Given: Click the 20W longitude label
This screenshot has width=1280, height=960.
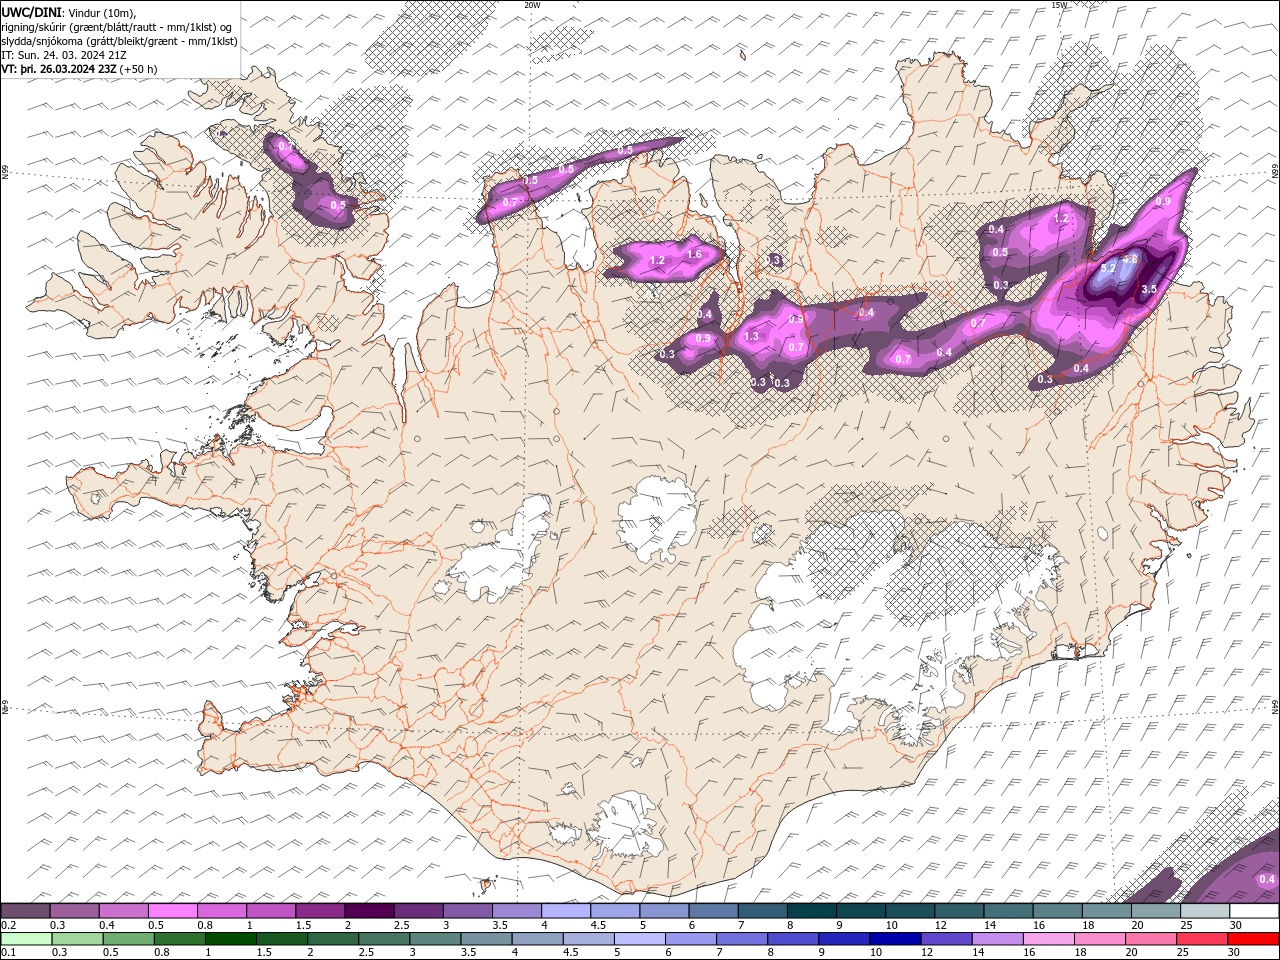Looking at the screenshot, I should pyautogui.click(x=532, y=5).
